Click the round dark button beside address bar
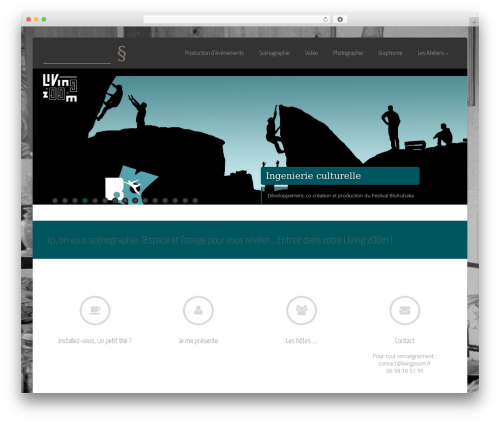Viewport: 500px width, 423px height. coord(340,20)
